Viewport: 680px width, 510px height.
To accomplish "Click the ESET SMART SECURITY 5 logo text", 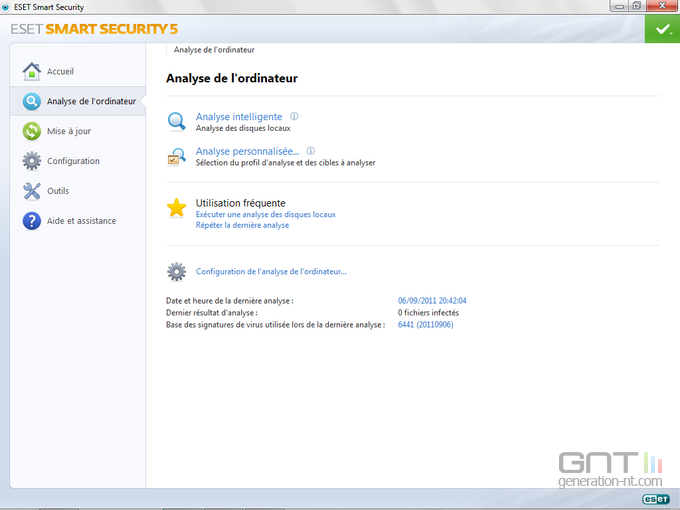I will pyautogui.click(x=94, y=29).
